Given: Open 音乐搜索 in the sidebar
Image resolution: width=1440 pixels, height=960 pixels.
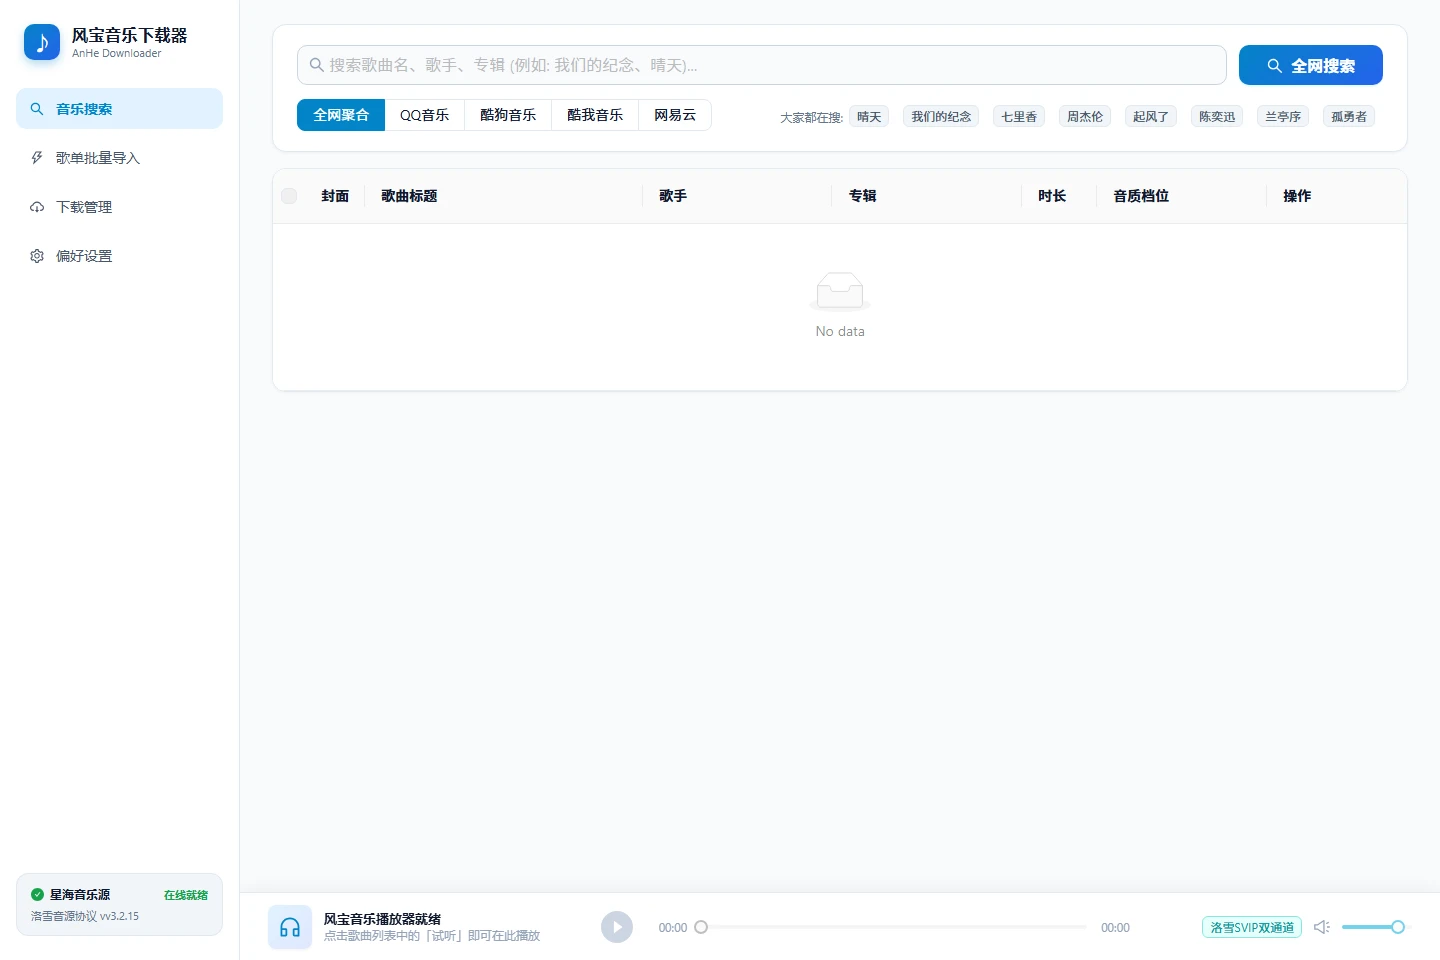Looking at the screenshot, I should point(119,108).
